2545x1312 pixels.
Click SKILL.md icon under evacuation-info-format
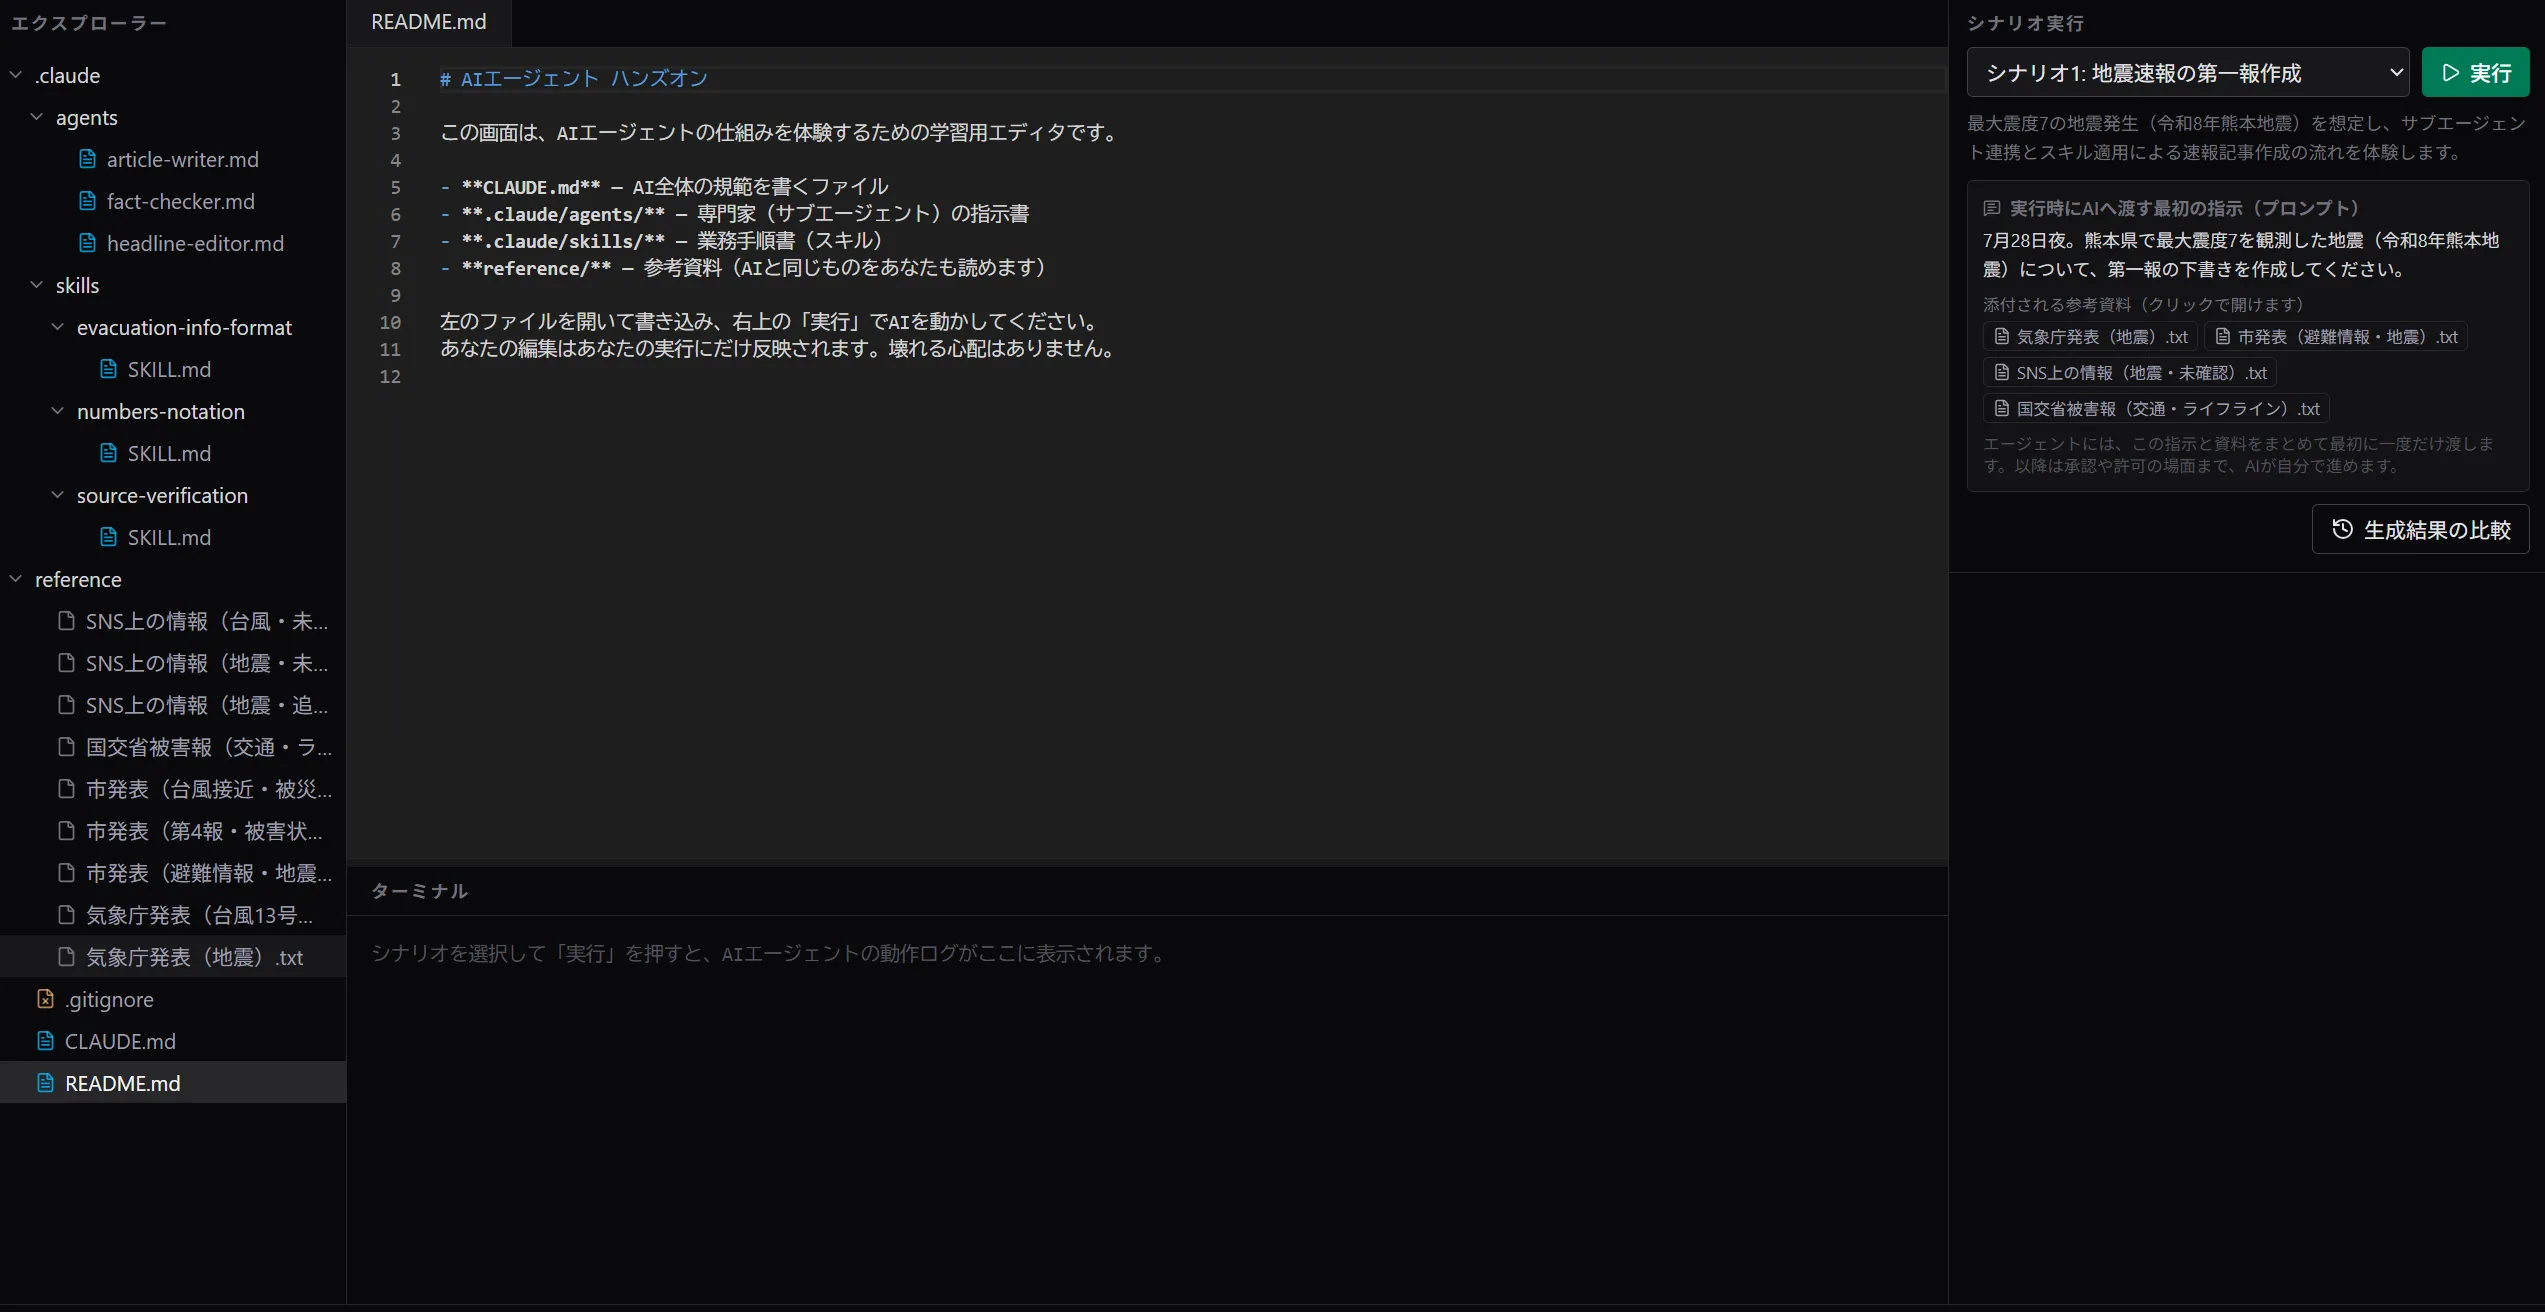[109, 369]
